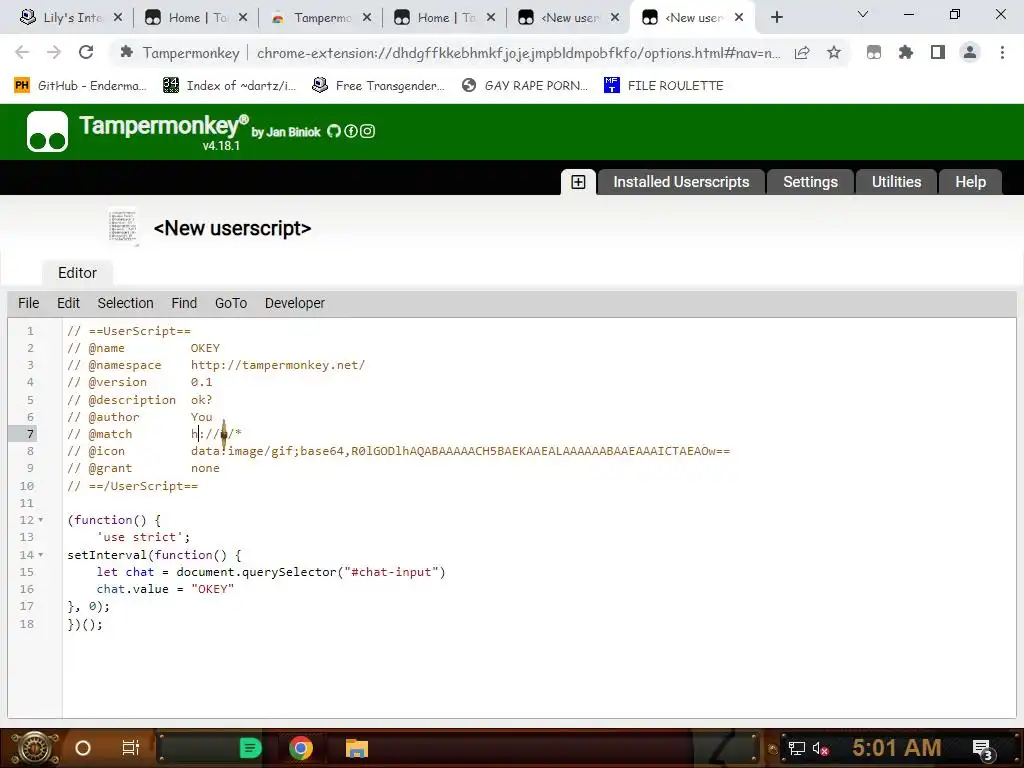This screenshot has height=768, width=1024.
Task: Open Tampermonkey GitHub icon link
Action: [x=334, y=131]
